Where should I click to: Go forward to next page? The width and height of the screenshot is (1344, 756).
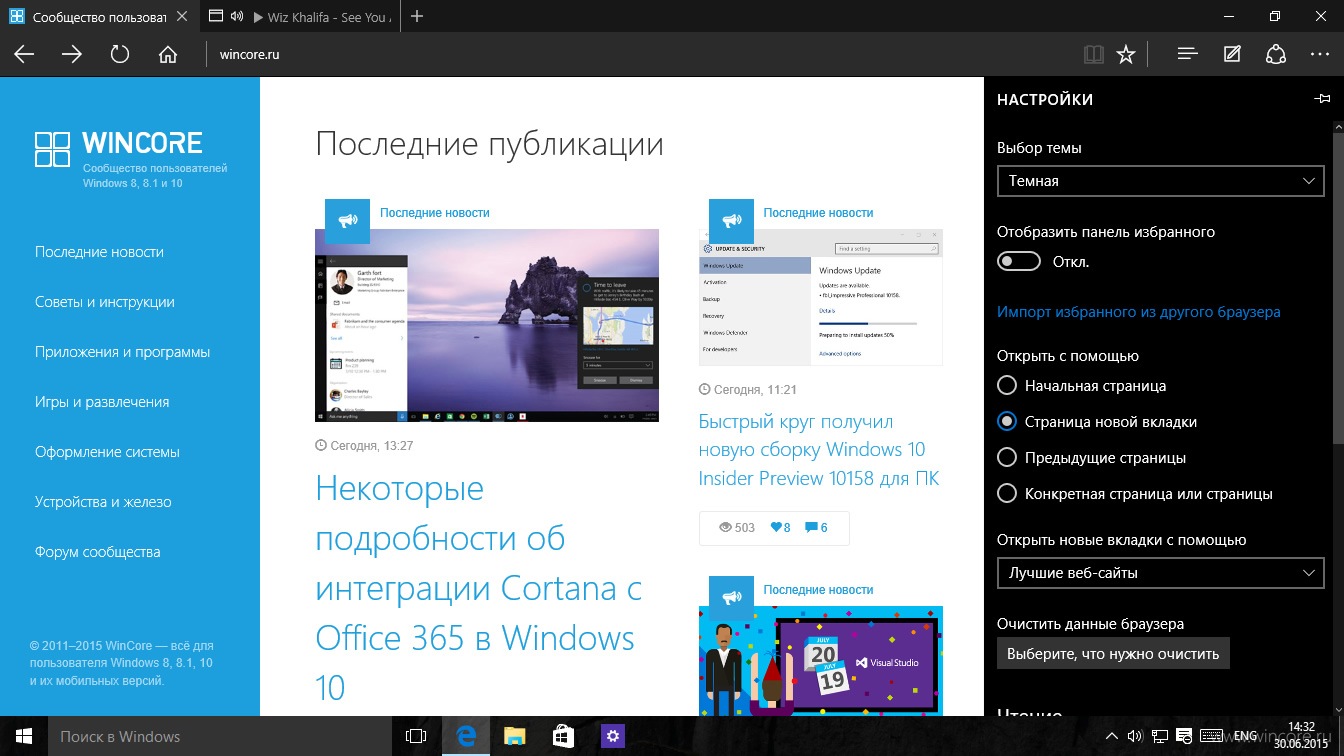[72, 54]
